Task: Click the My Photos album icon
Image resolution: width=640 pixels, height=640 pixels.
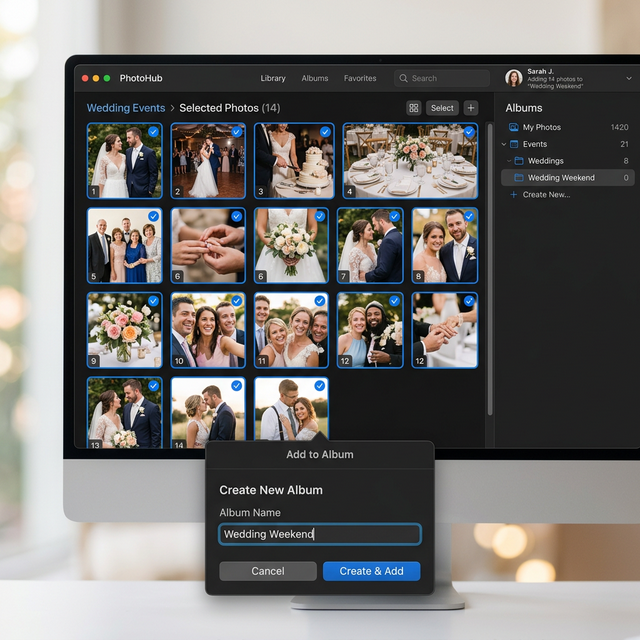Action: point(513,127)
